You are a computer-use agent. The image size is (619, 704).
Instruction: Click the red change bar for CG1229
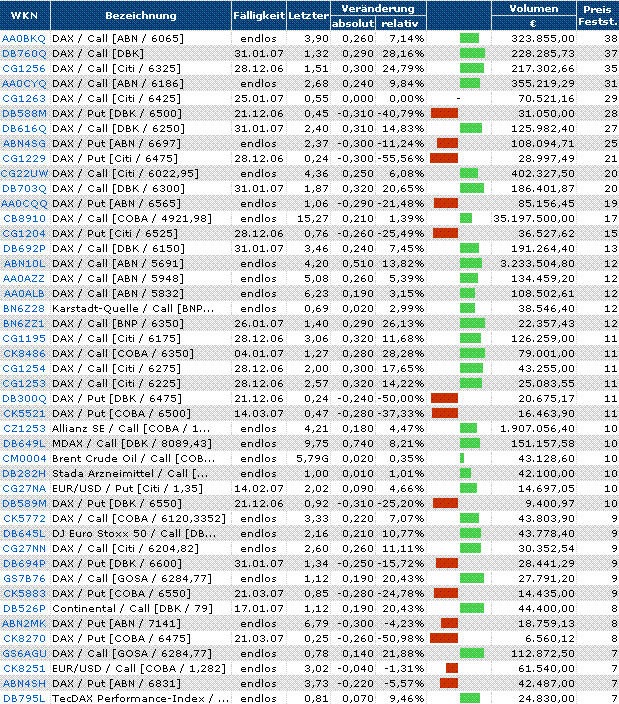[444, 158]
